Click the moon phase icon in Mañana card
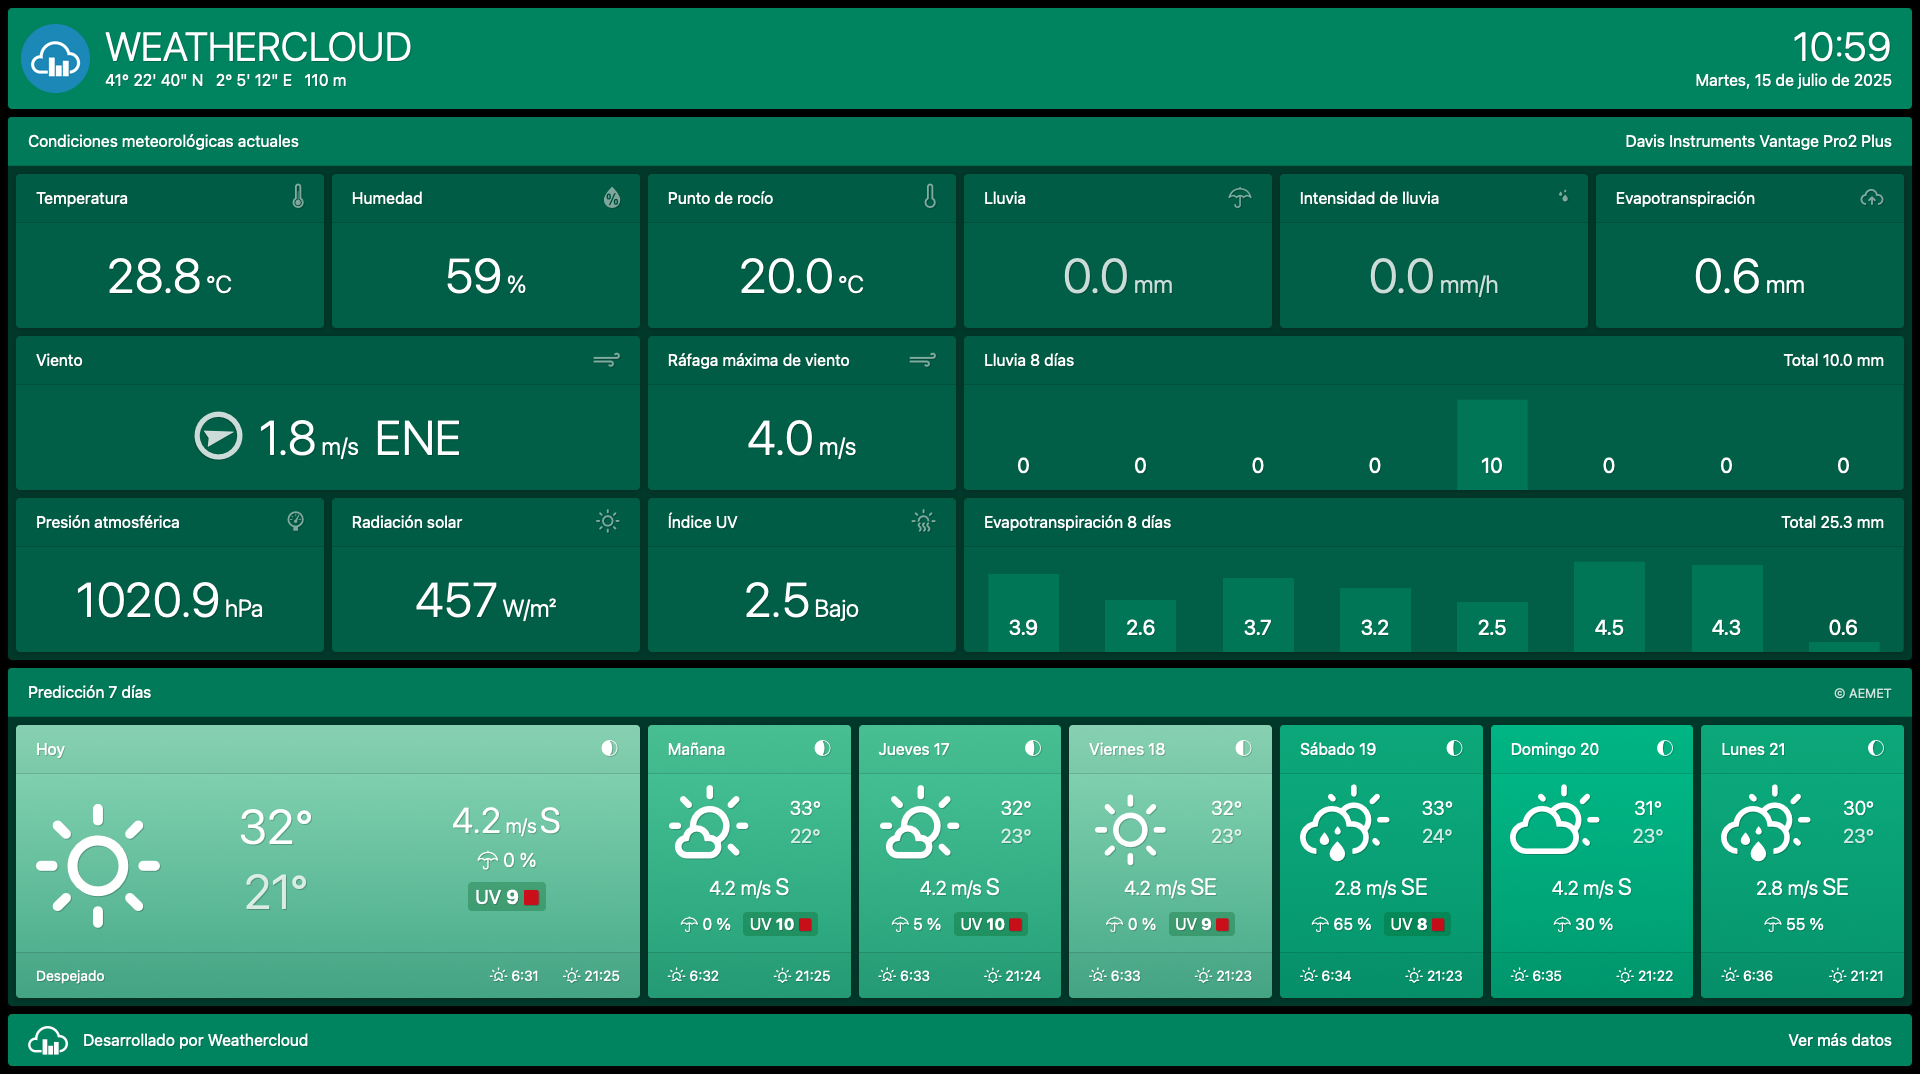This screenshot has width=1920, height=1074. [822, 748]
